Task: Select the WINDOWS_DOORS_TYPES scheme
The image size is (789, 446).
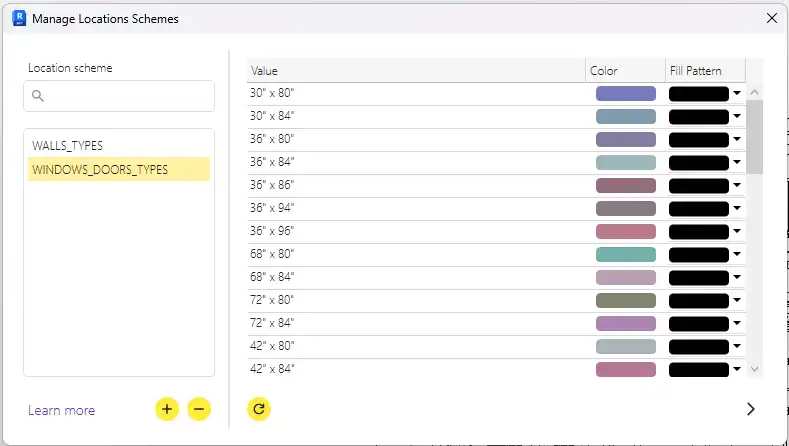Action: [x=100, y=170]
